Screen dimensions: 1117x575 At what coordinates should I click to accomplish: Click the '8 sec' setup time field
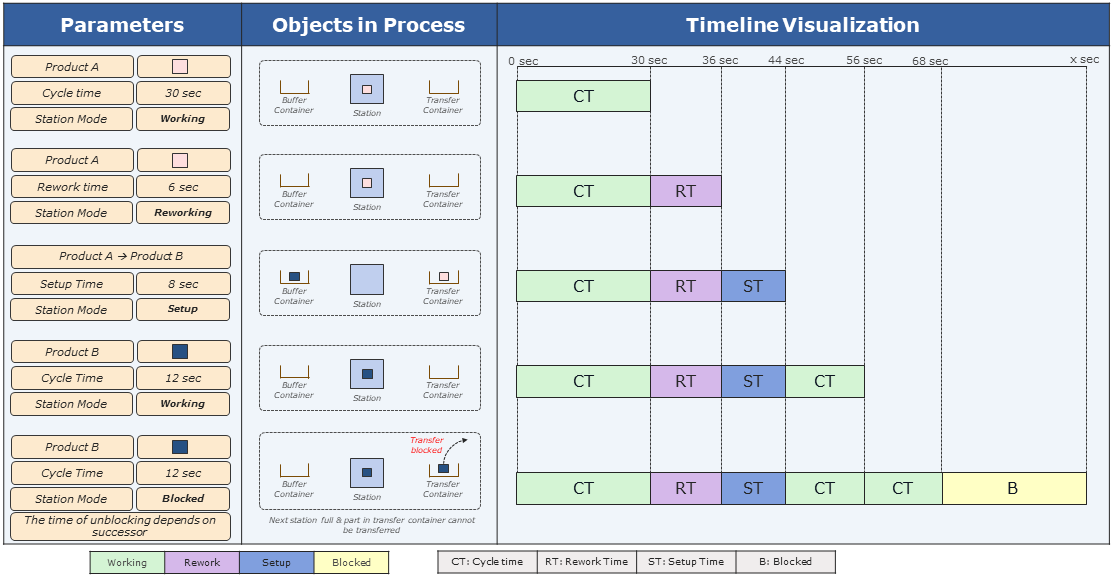(x=183, y=284)
